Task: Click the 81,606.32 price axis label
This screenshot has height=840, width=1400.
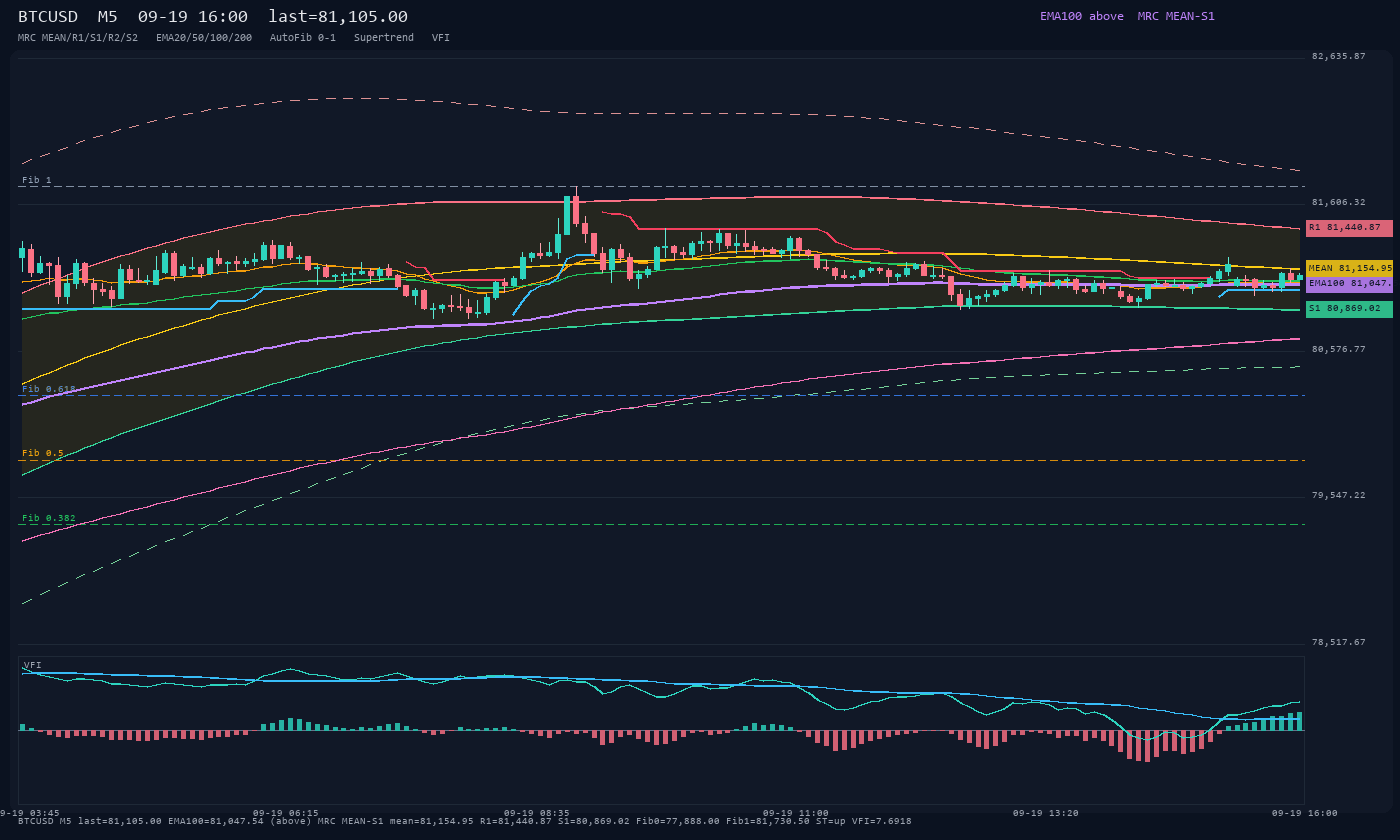Action: (x=1339, y=202)
